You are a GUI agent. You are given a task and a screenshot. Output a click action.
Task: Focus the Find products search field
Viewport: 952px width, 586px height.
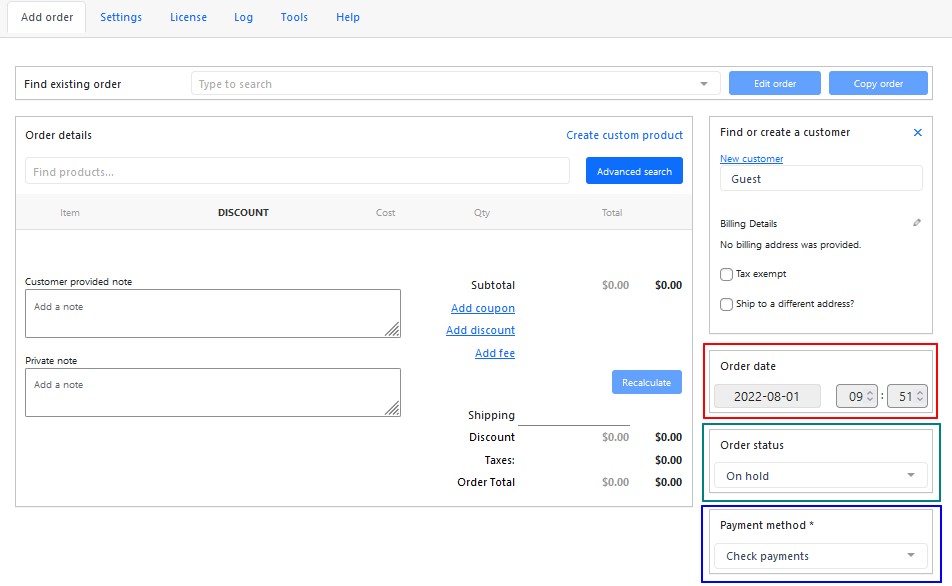coord(297,171)
